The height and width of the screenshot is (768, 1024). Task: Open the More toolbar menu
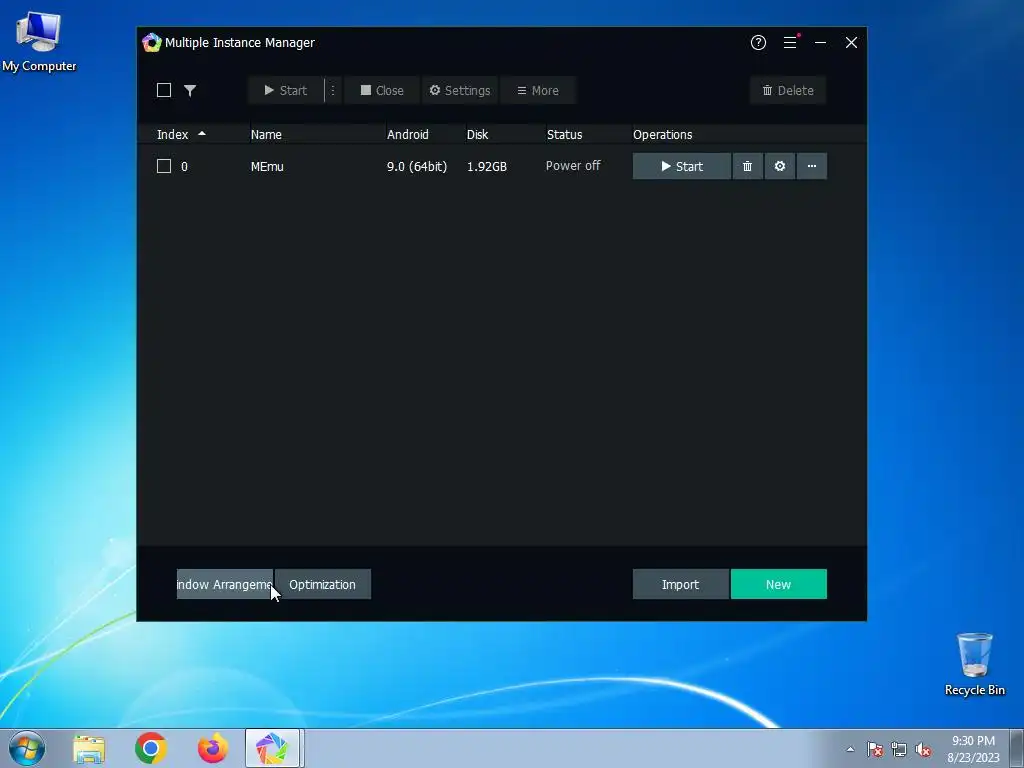(x=538, y=90)
